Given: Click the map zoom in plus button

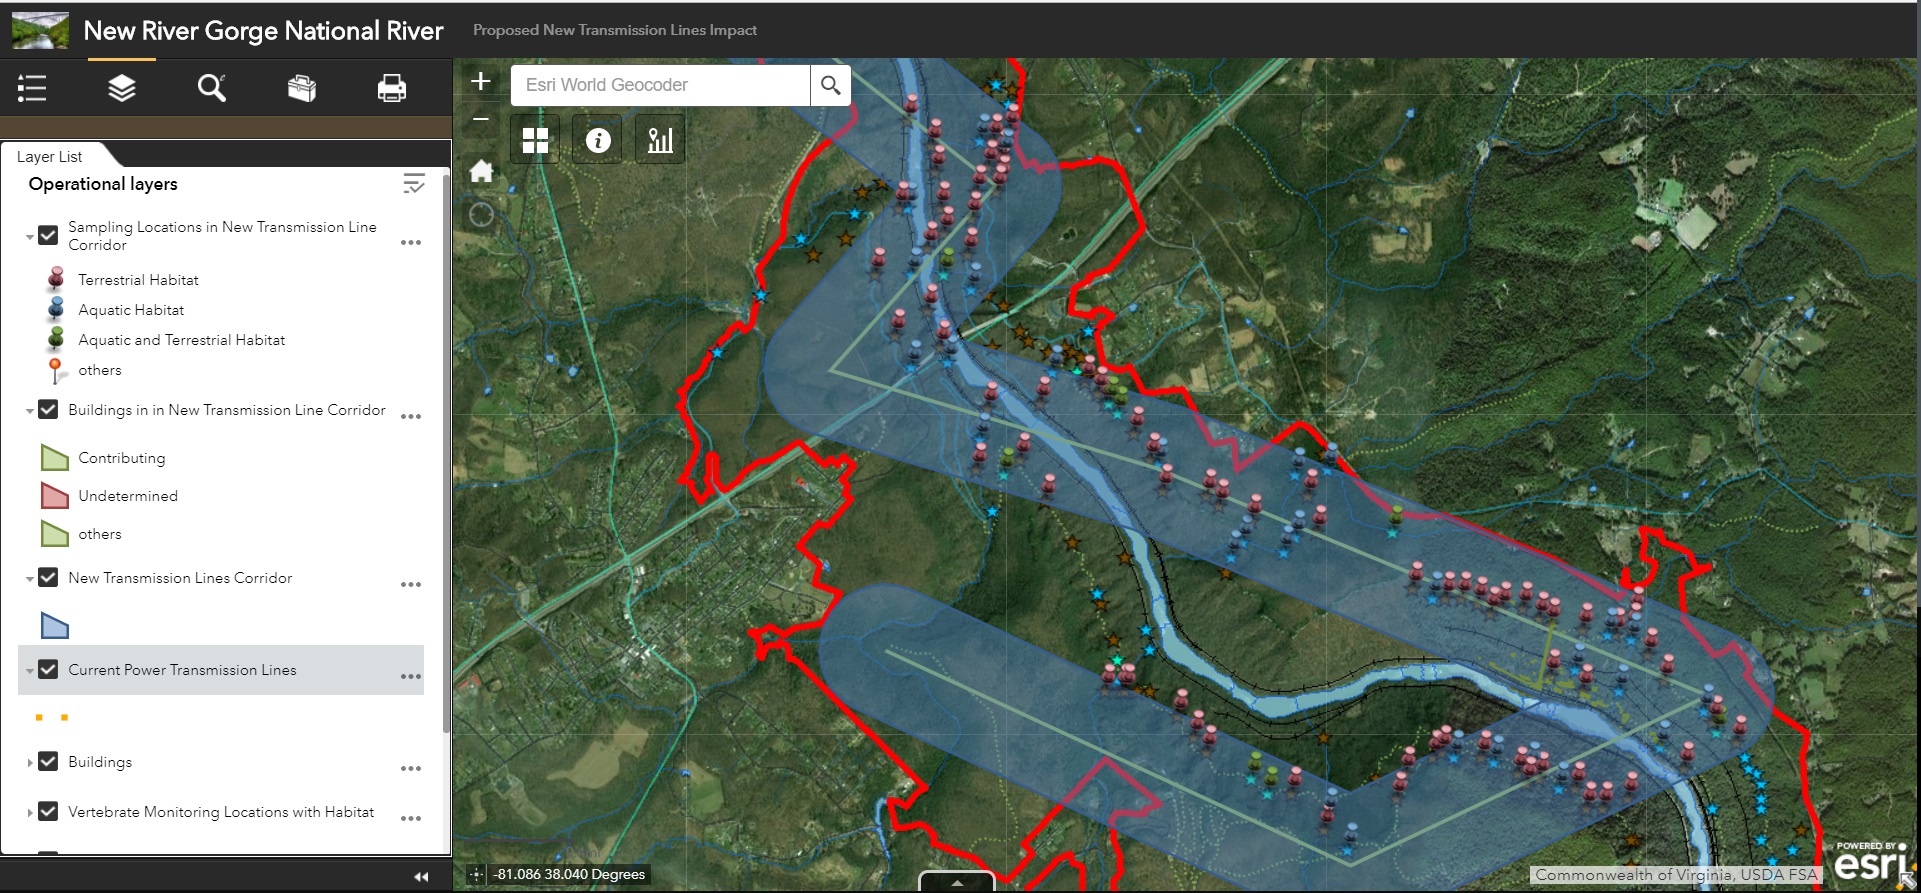Looking at the screenshot, I should pyautogui.click(x=481, y=82).
